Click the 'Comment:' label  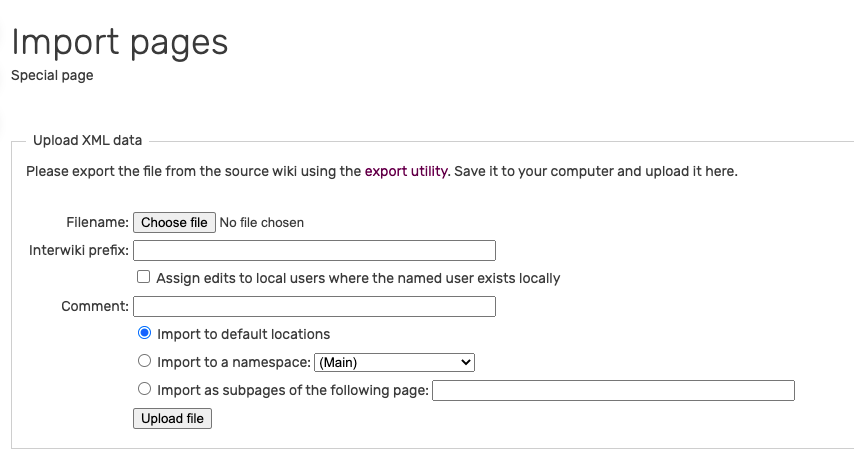tap(95, 306)
